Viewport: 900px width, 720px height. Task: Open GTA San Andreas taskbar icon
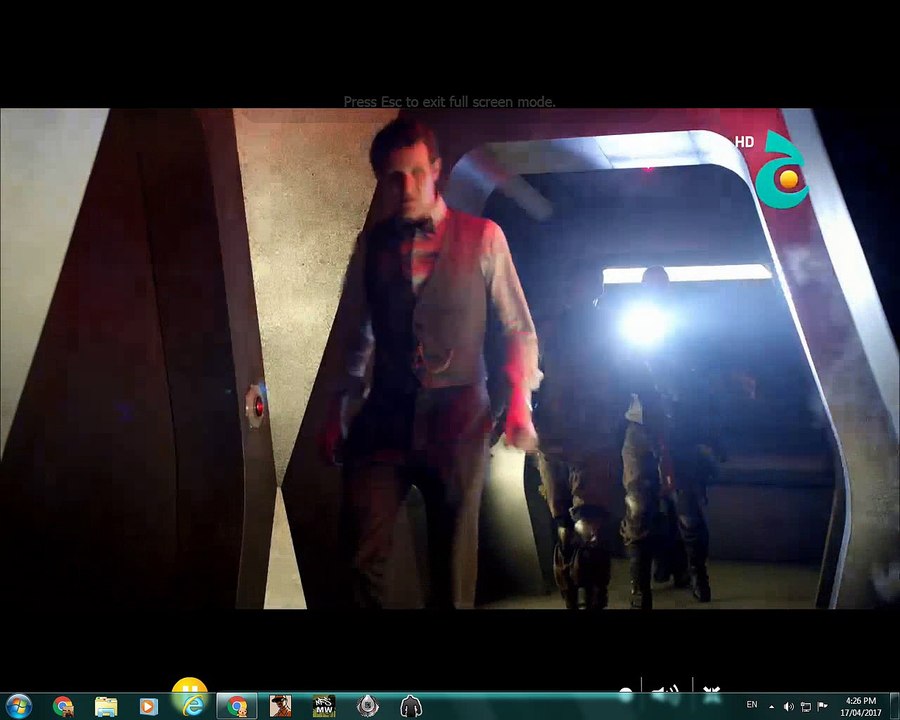280,706
